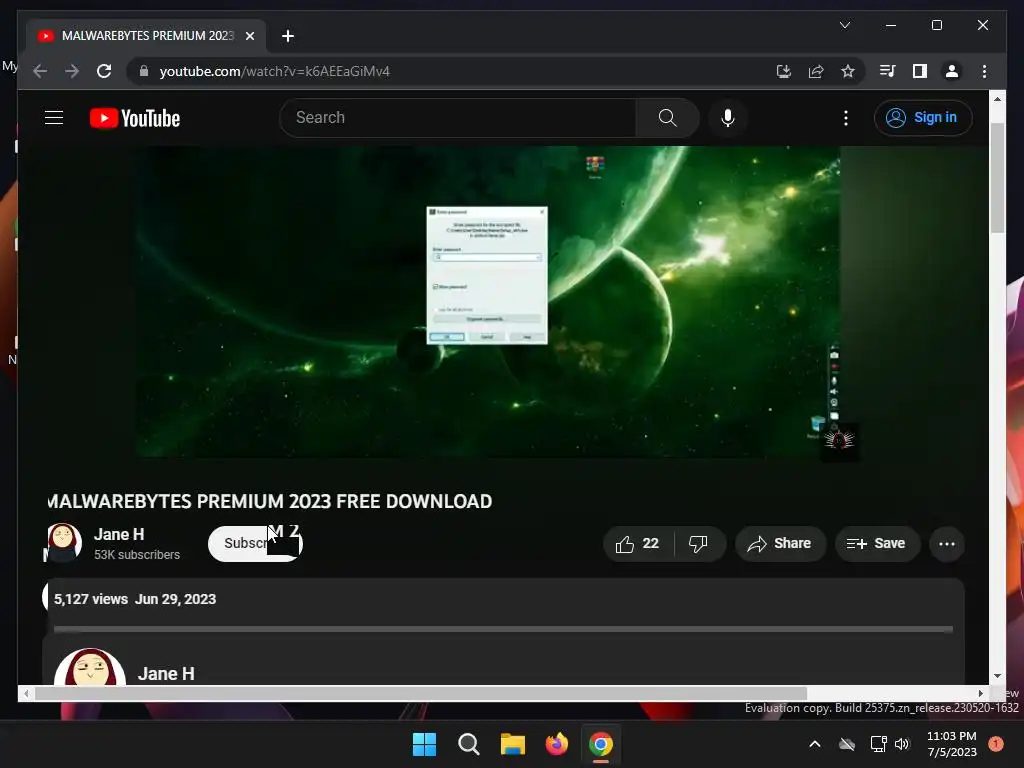
Task: Open network status tray icon
Action: pos(878,744)
